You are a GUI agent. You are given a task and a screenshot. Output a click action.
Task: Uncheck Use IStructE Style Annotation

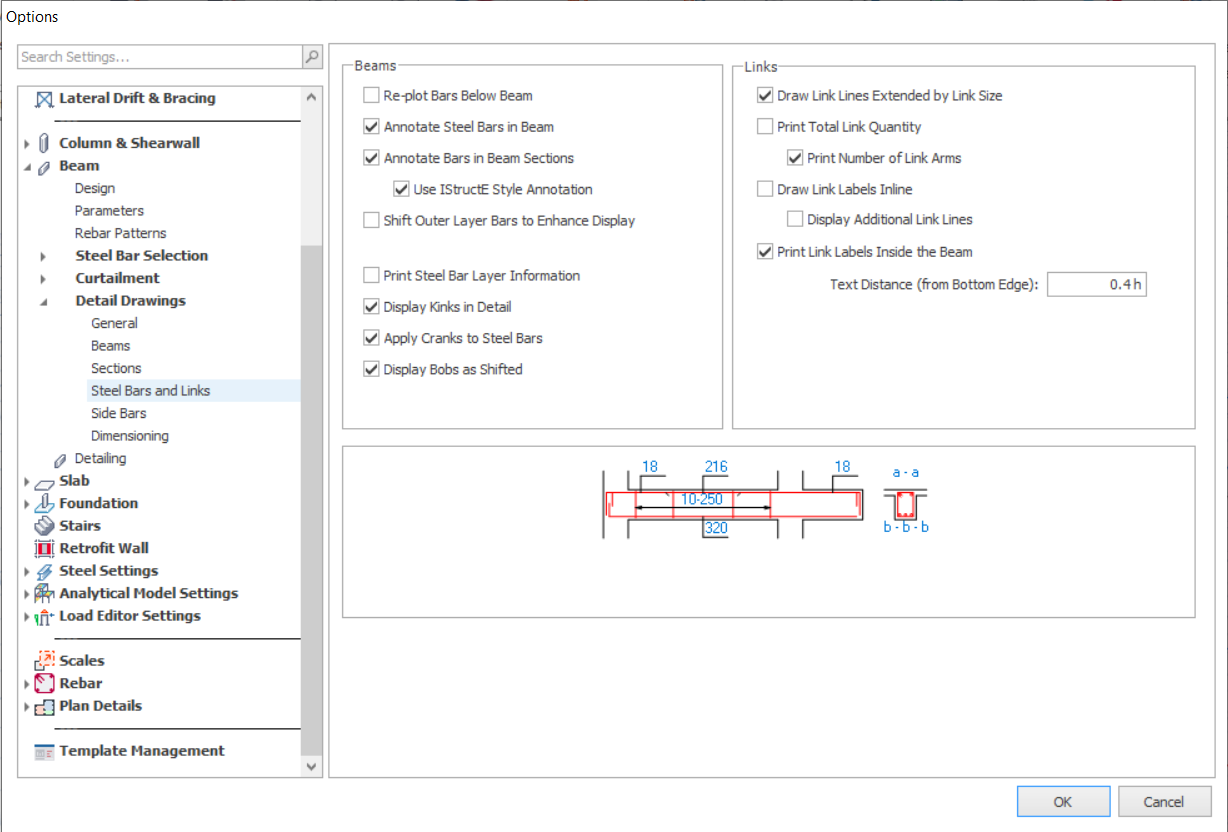point(402,189)
